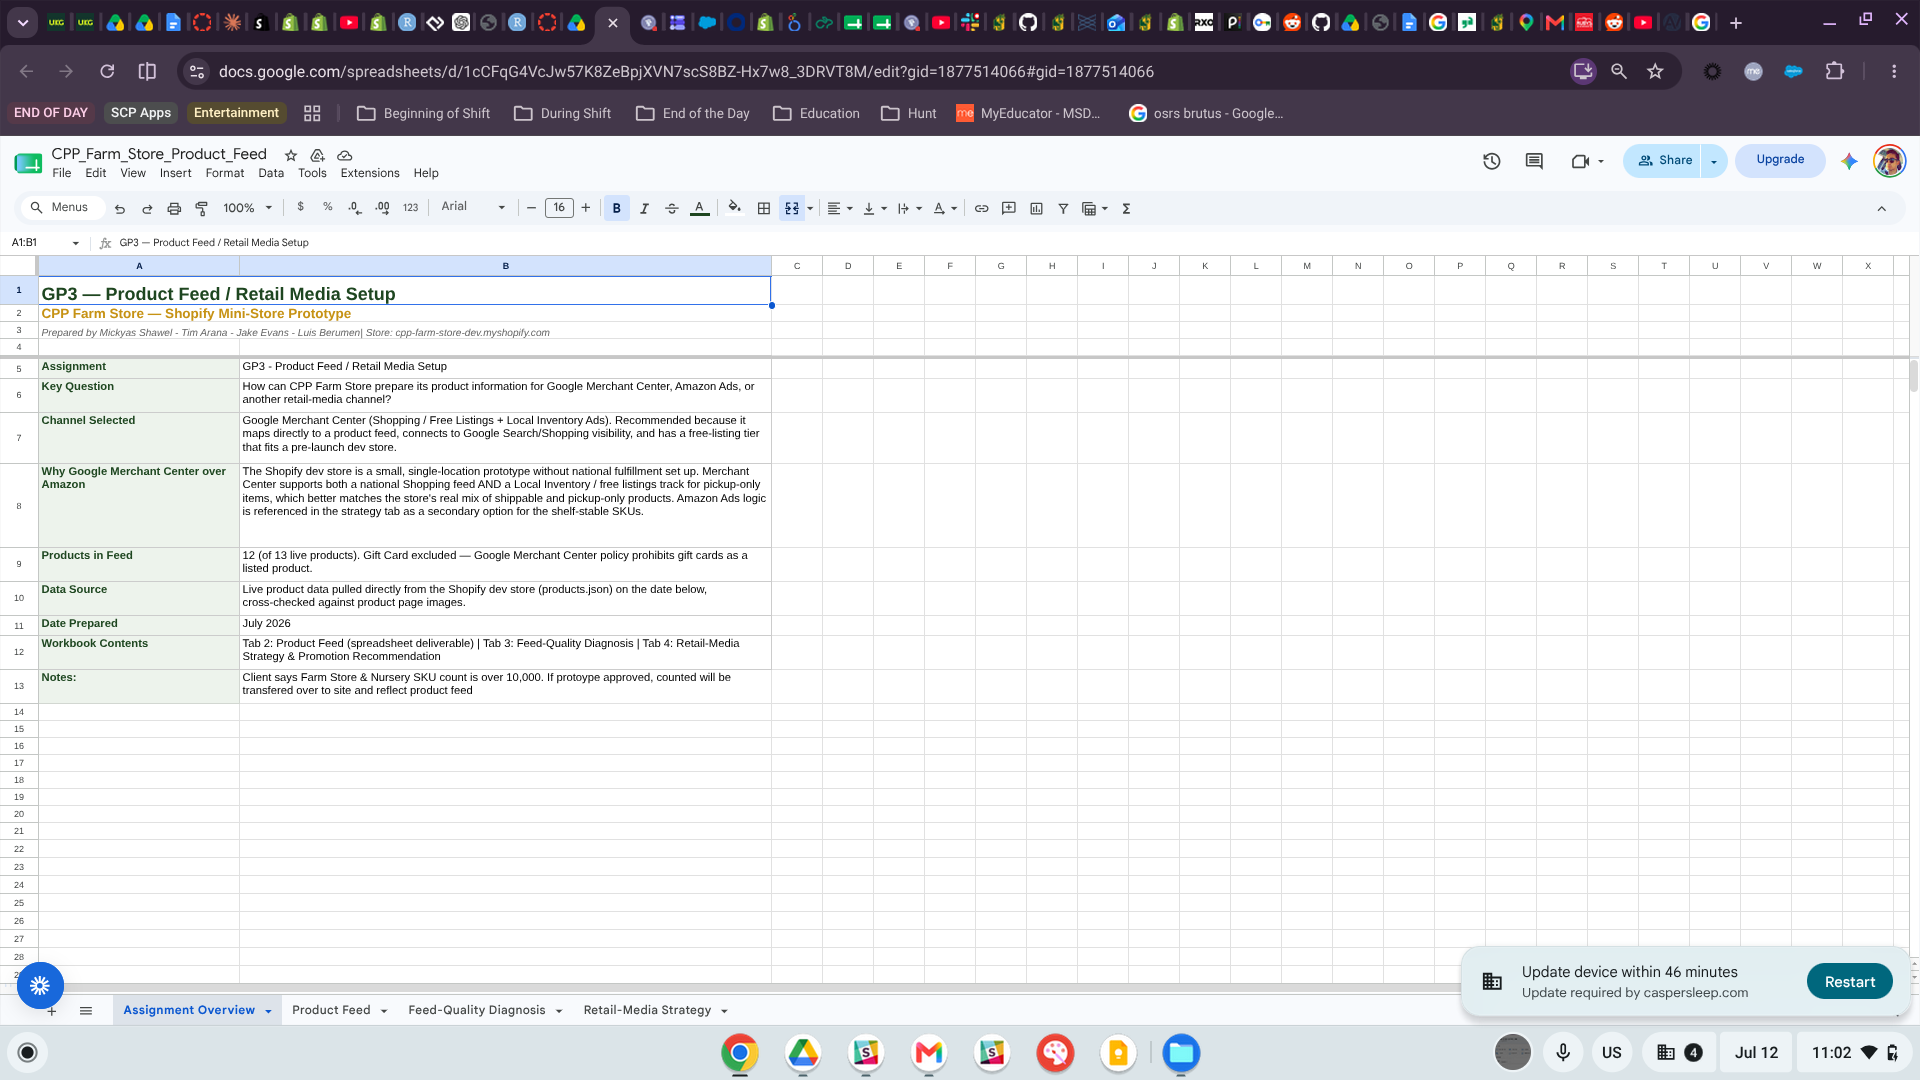Open the text wrapping dropdown

[x=909, y=208]
